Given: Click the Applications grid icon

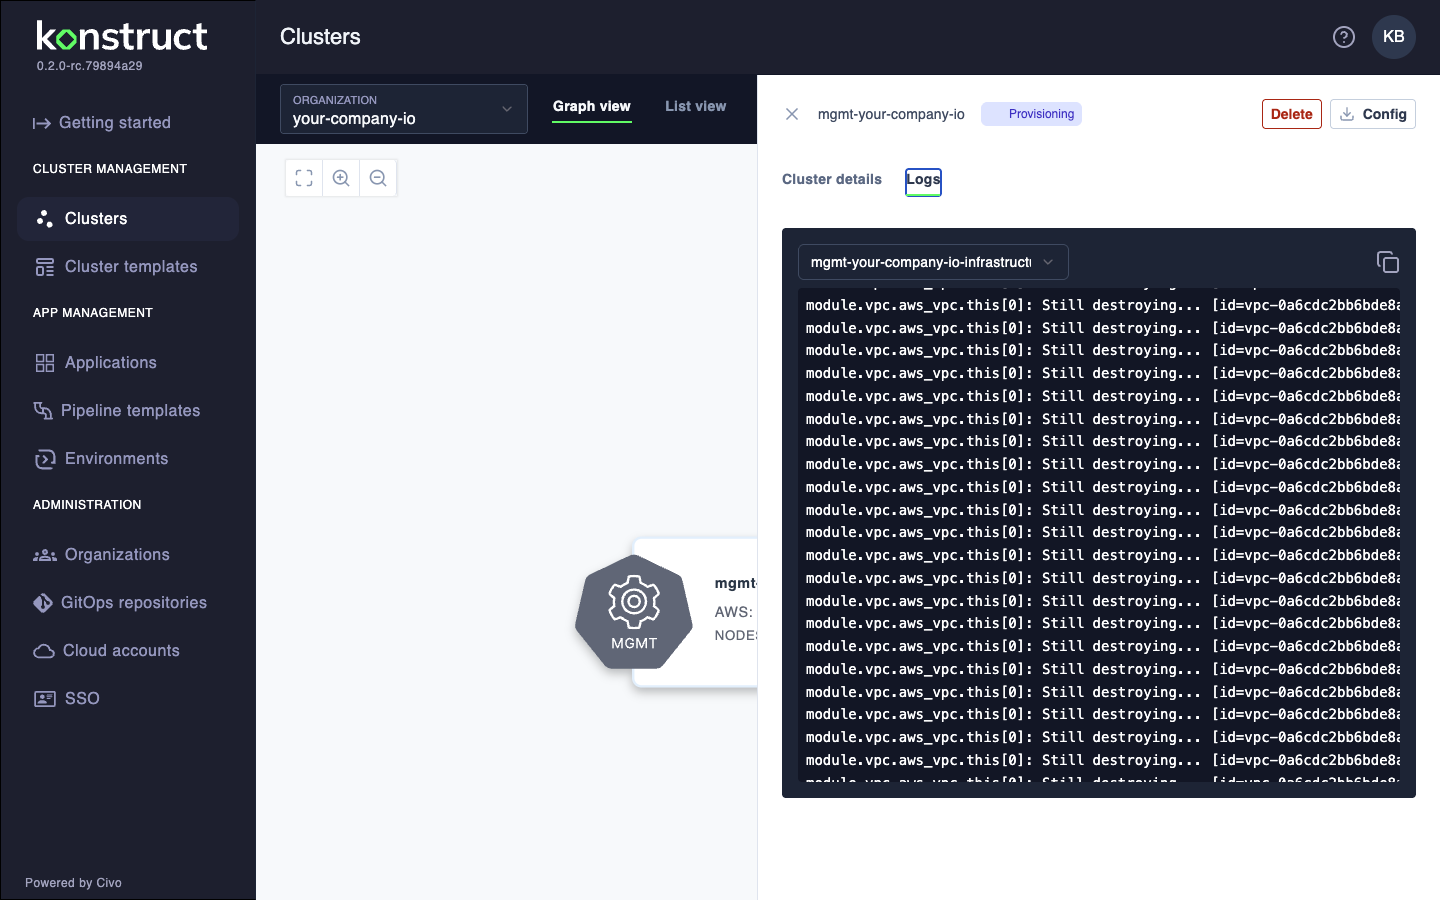Looking at the screenshot, I should (45, 363).
